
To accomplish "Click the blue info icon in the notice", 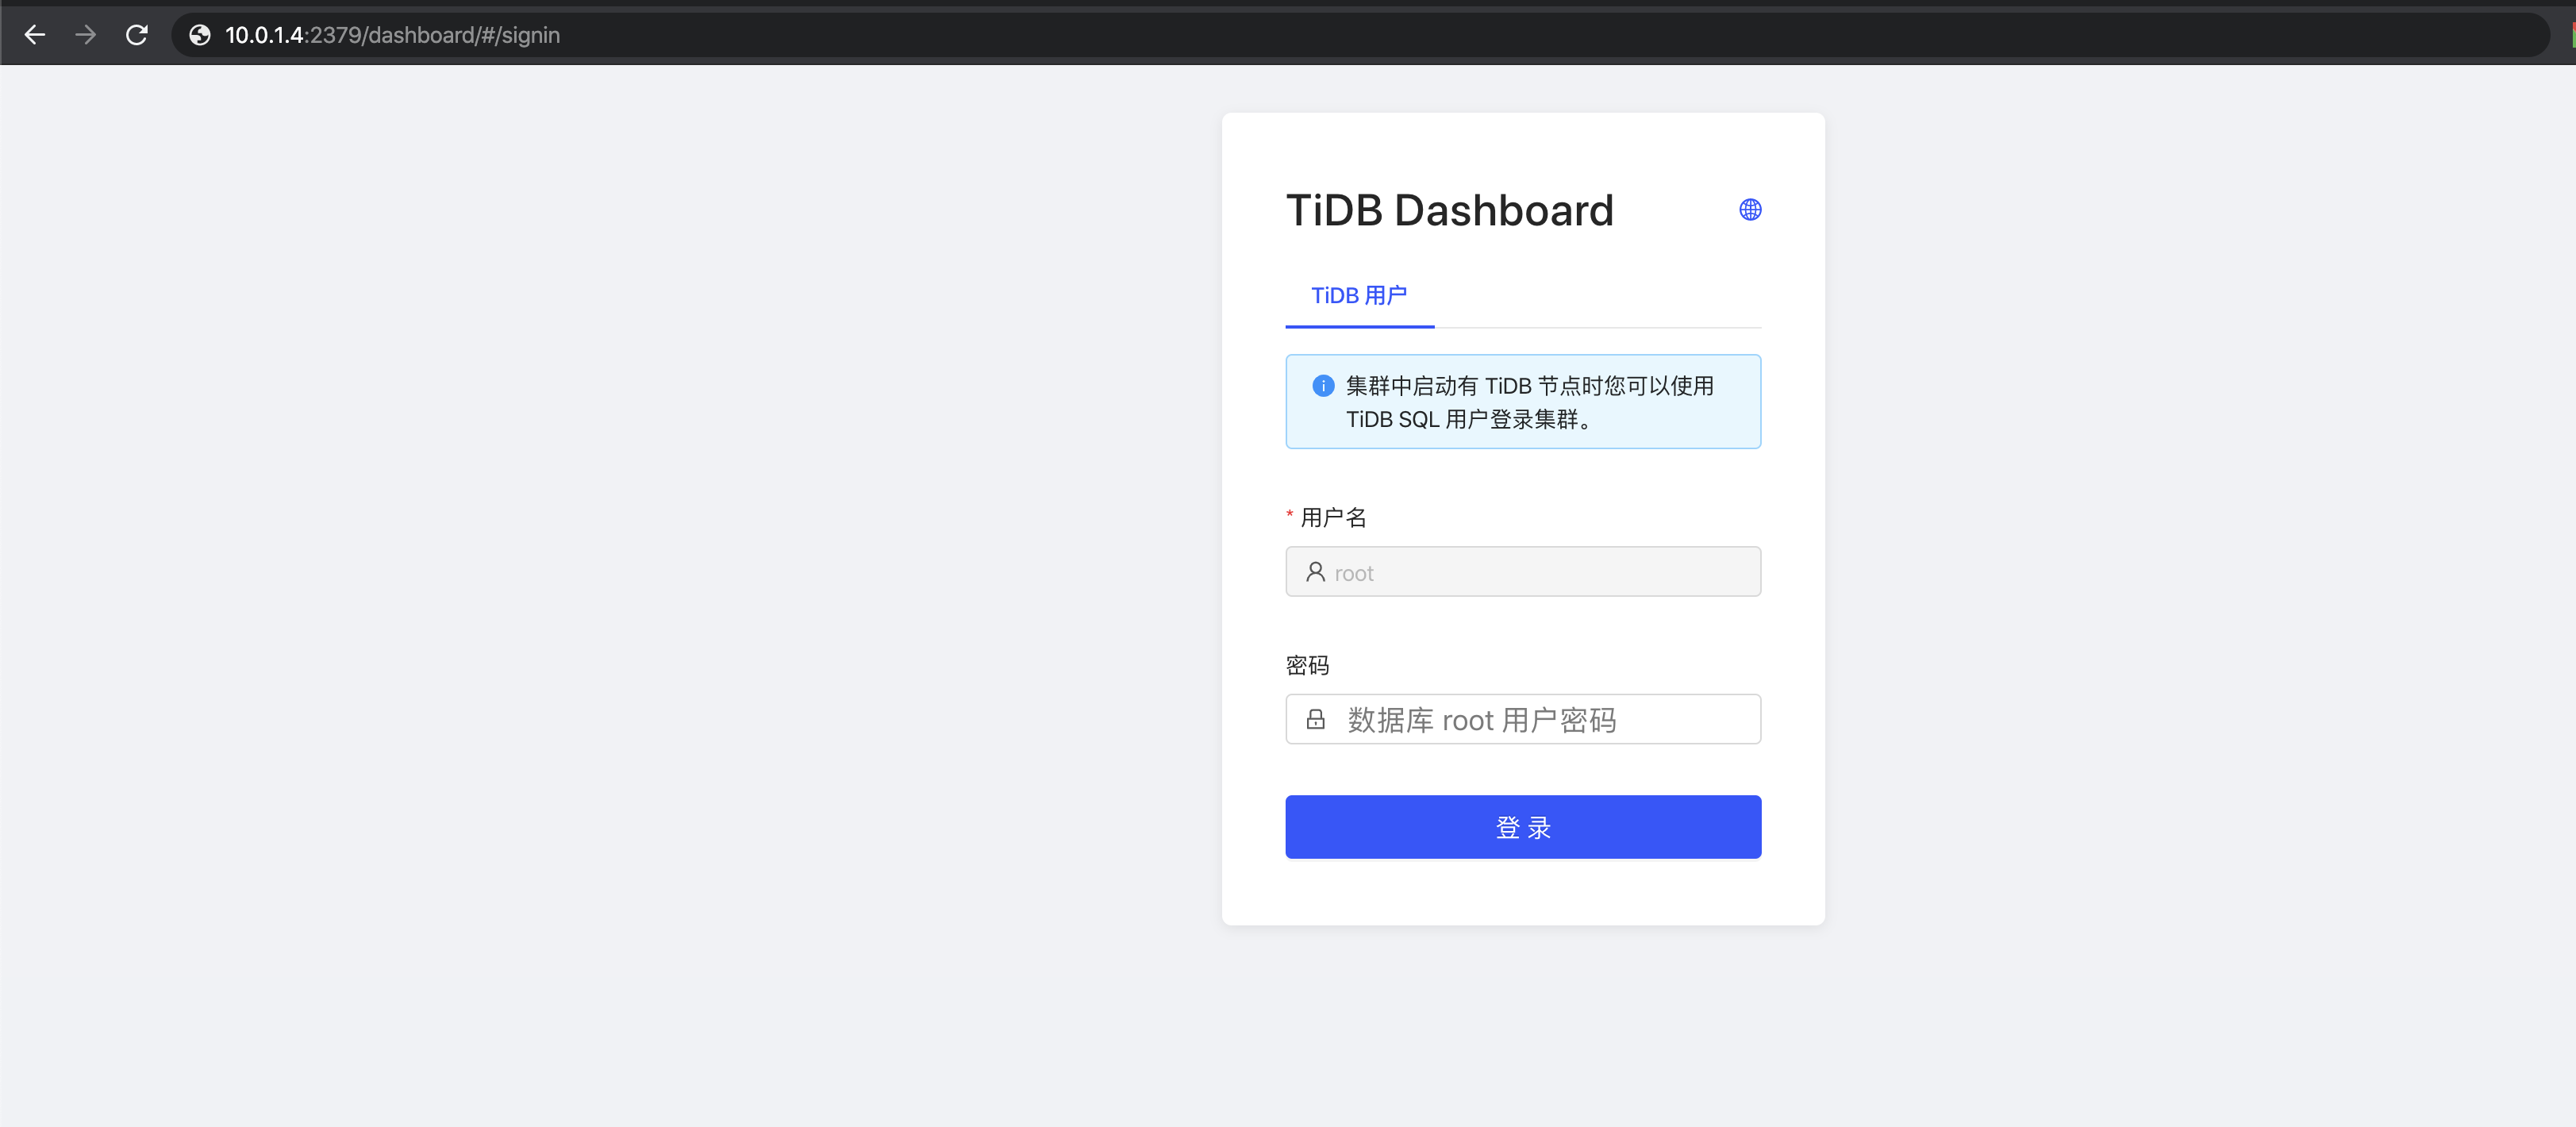I will pos(1322,385).
